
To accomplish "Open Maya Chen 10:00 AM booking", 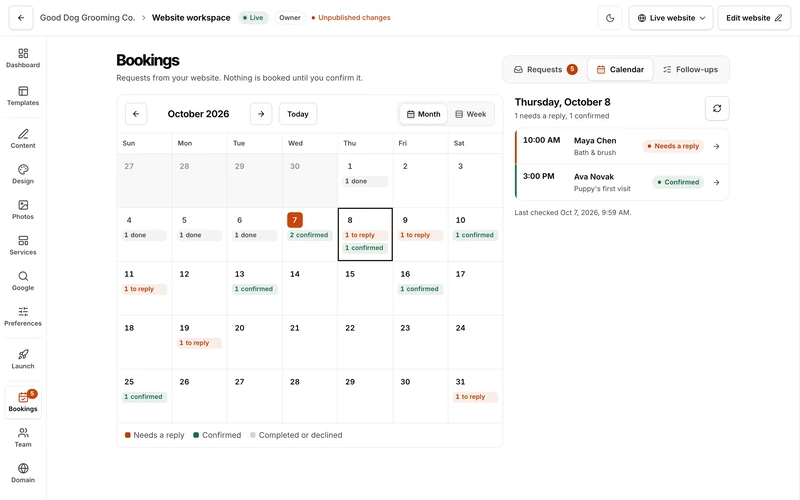I will (622, 146).
